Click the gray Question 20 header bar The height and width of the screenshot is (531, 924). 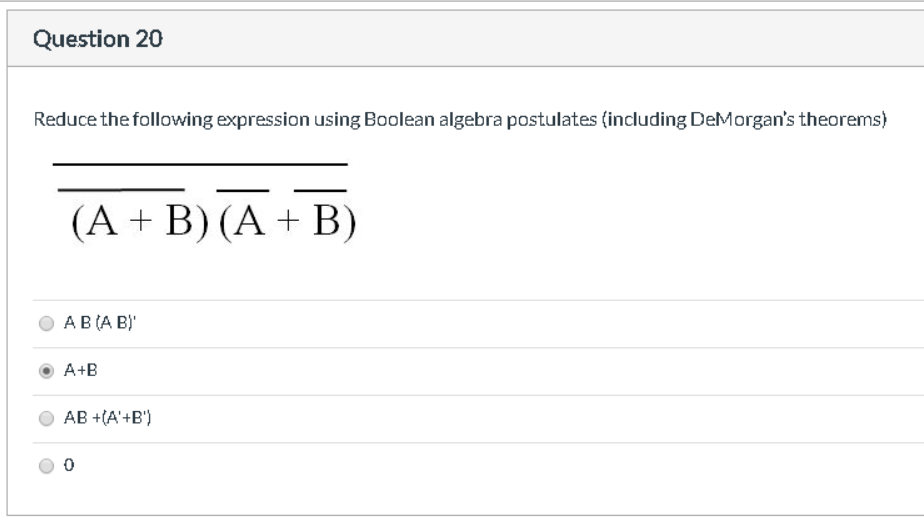[466, 38]
